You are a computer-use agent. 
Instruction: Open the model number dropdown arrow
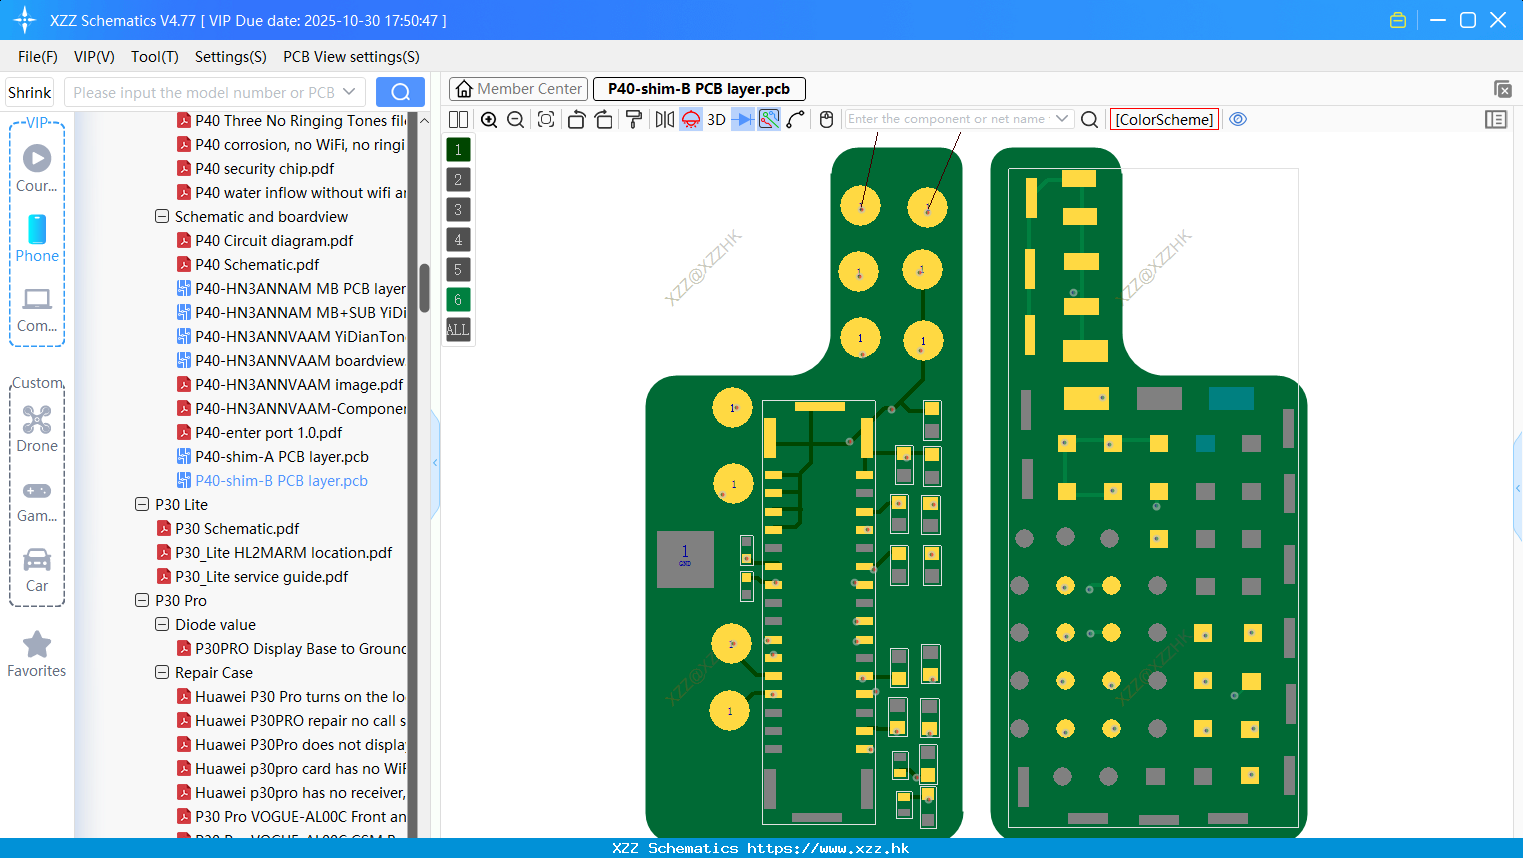[x=349, y=92]
